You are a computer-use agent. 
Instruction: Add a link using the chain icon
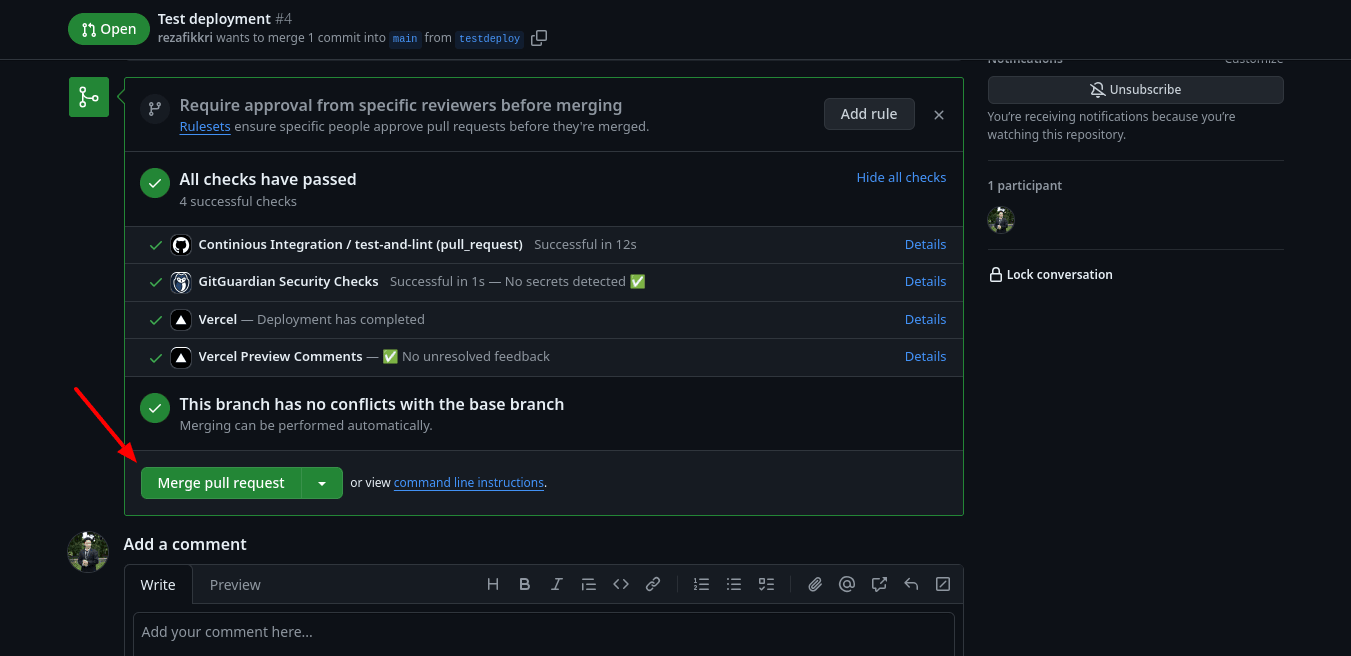coord(653,584)
